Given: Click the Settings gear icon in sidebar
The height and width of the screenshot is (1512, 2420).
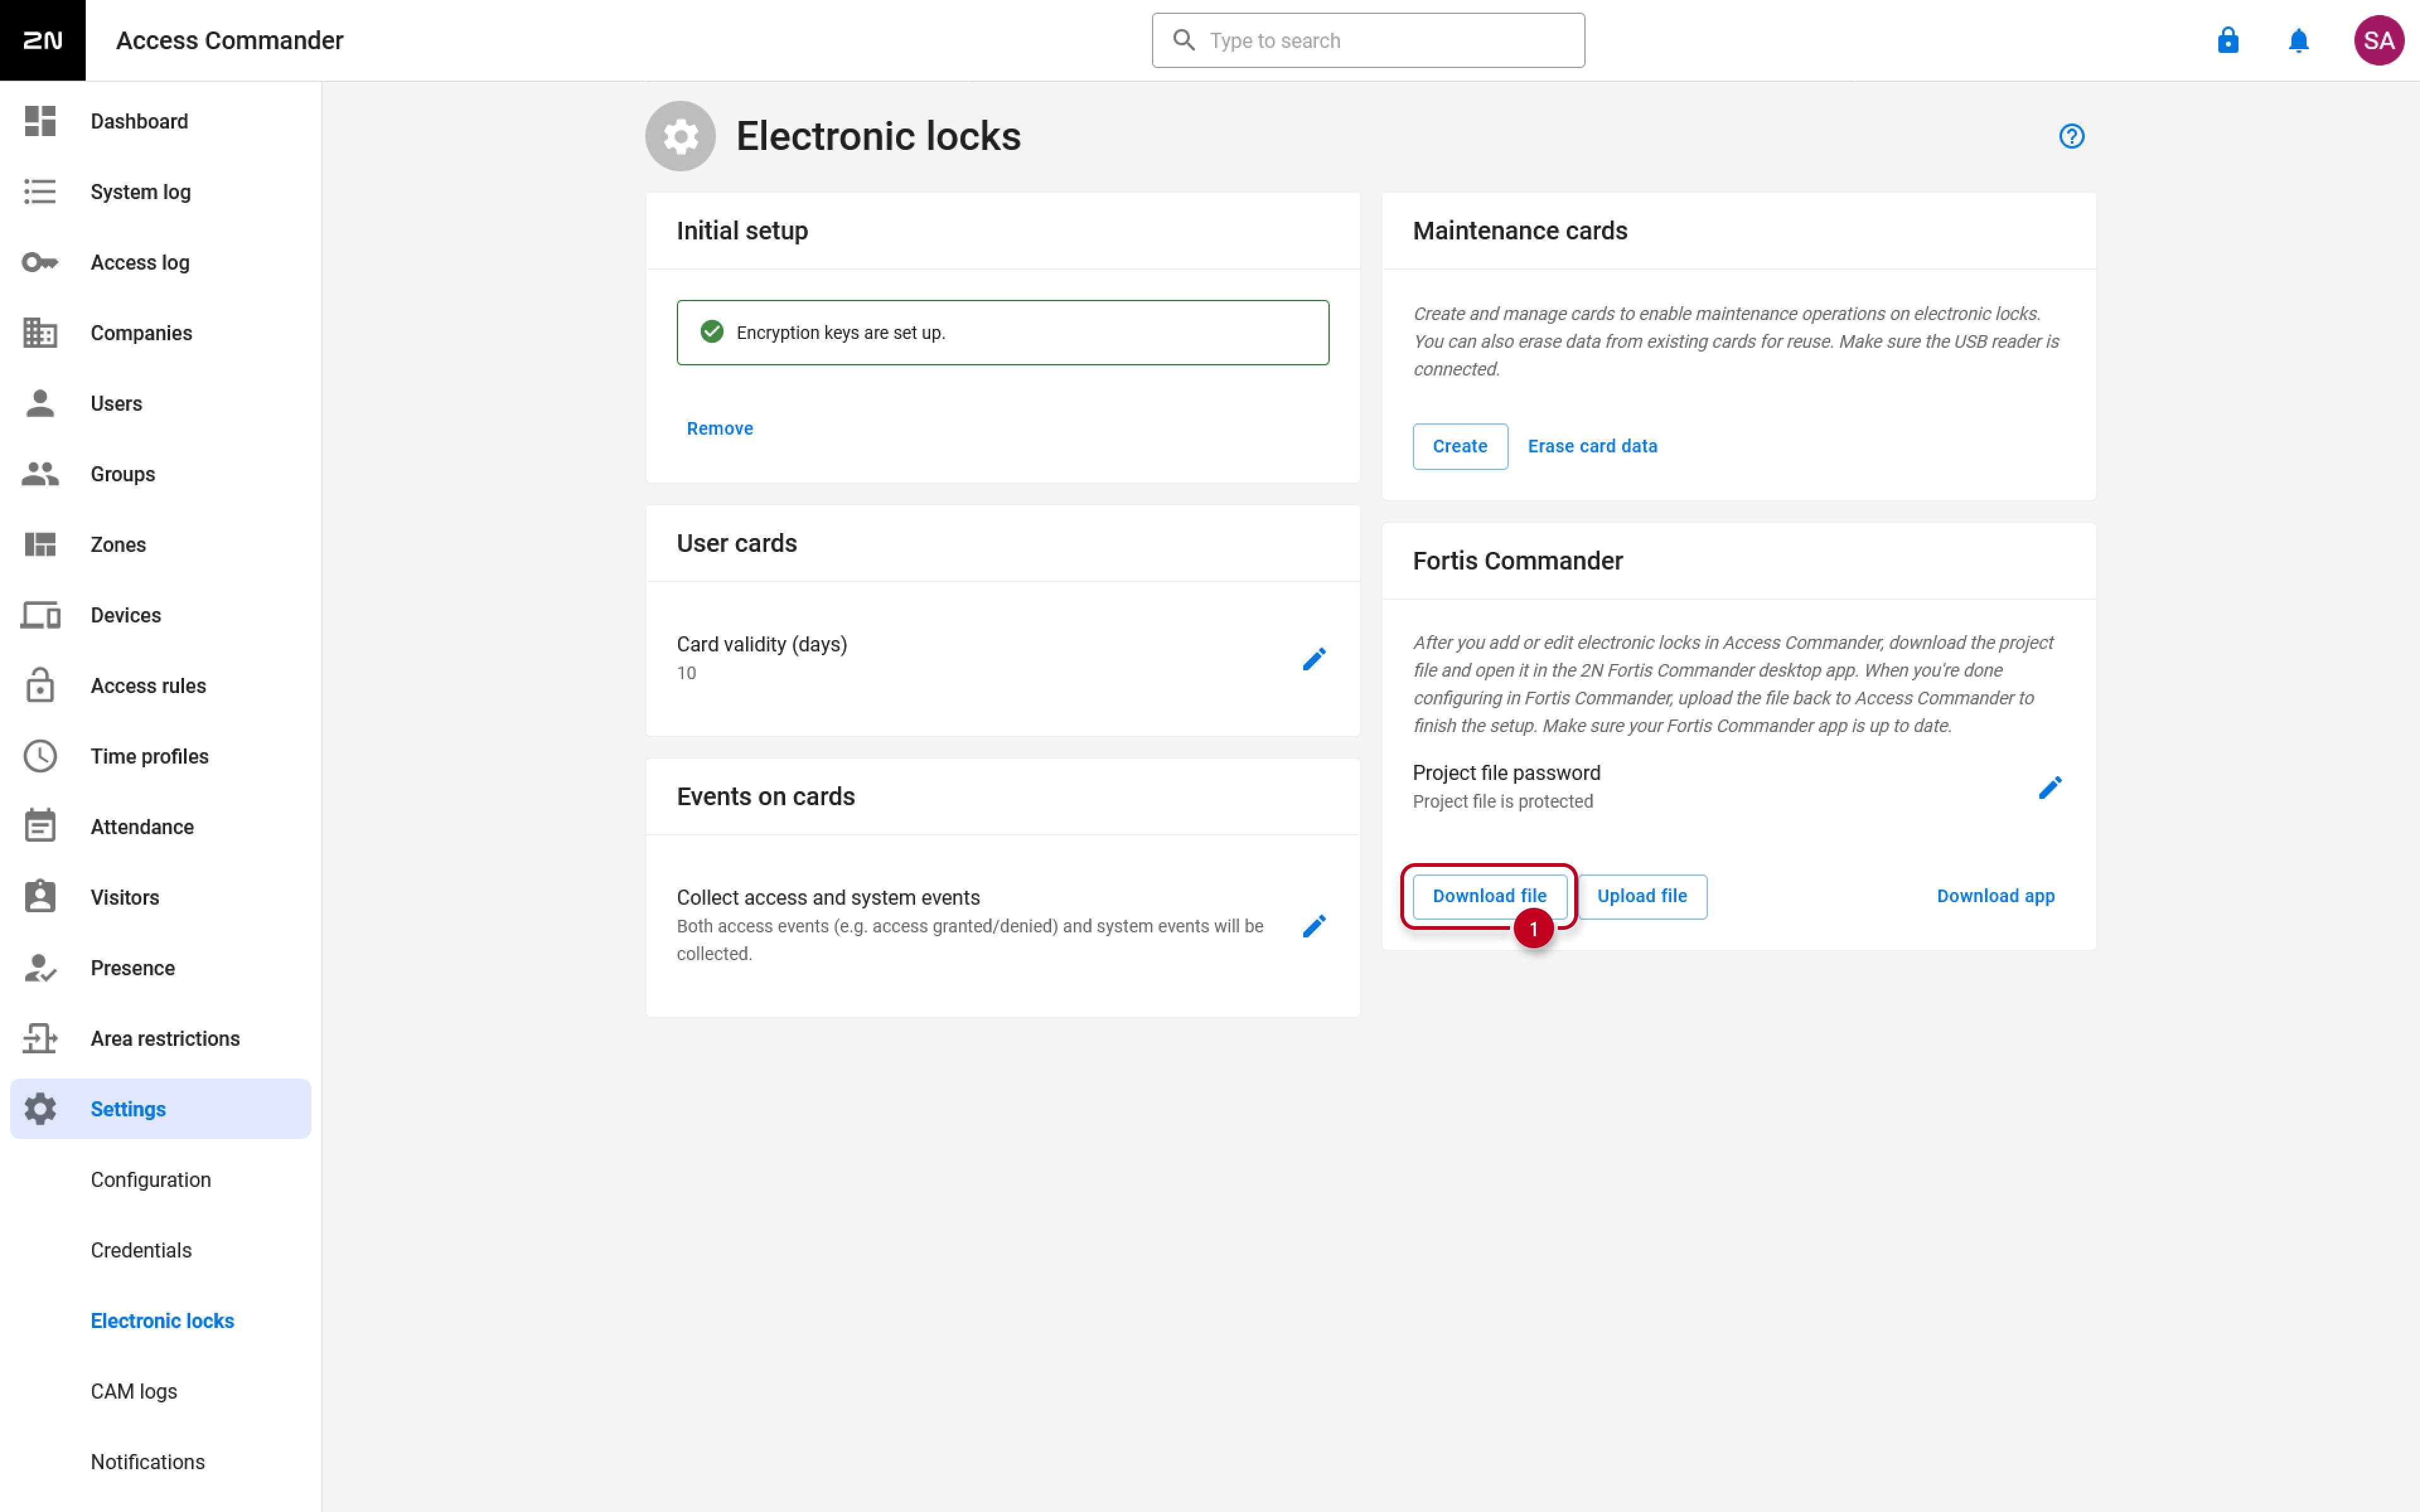Looking at the screenshot, I should tap(40, 1109).
